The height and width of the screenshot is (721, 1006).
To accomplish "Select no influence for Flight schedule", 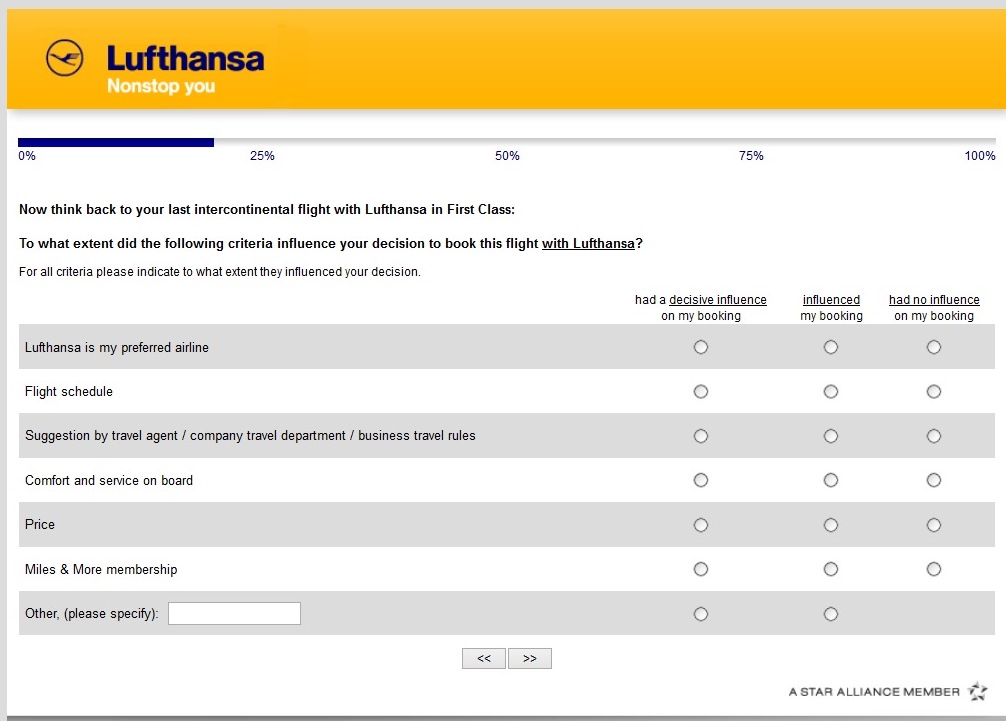I will point(934,392).
